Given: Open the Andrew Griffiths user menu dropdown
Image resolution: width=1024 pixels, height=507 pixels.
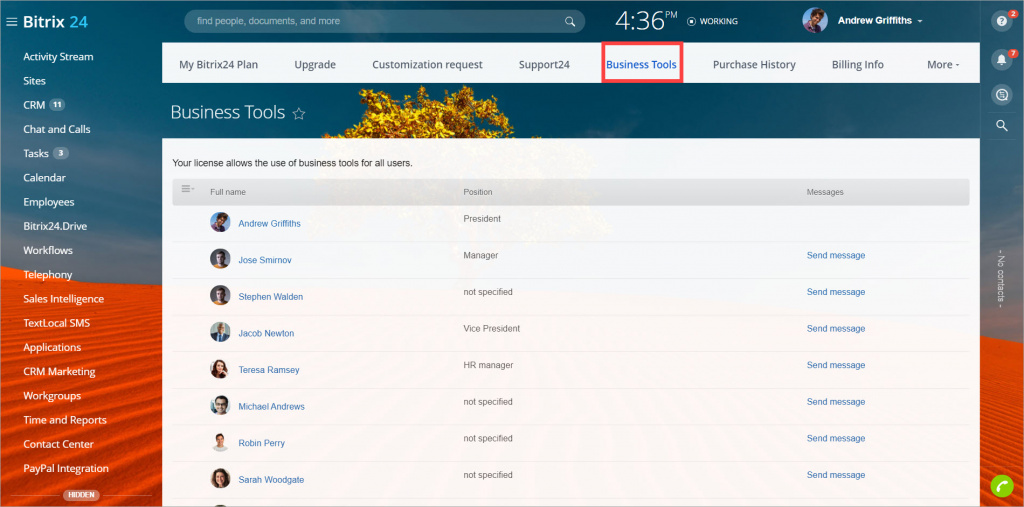Looking at the screenshot, I should pos(880,21).
